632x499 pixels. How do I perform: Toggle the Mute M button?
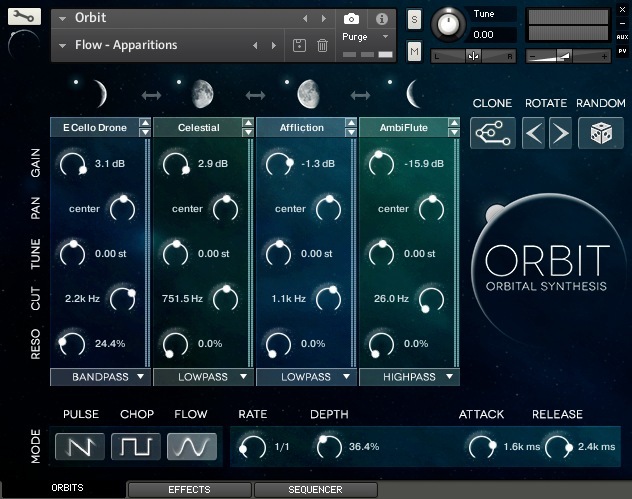415,50
